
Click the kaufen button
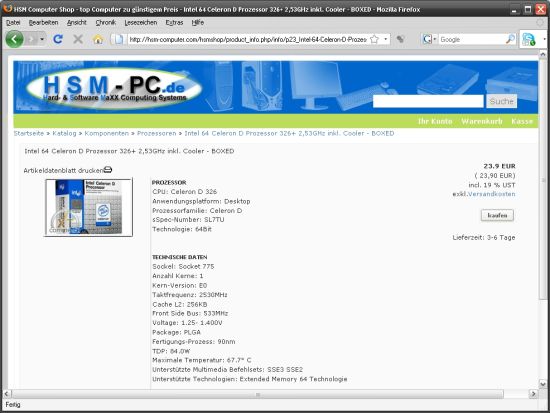pos(497,215)
